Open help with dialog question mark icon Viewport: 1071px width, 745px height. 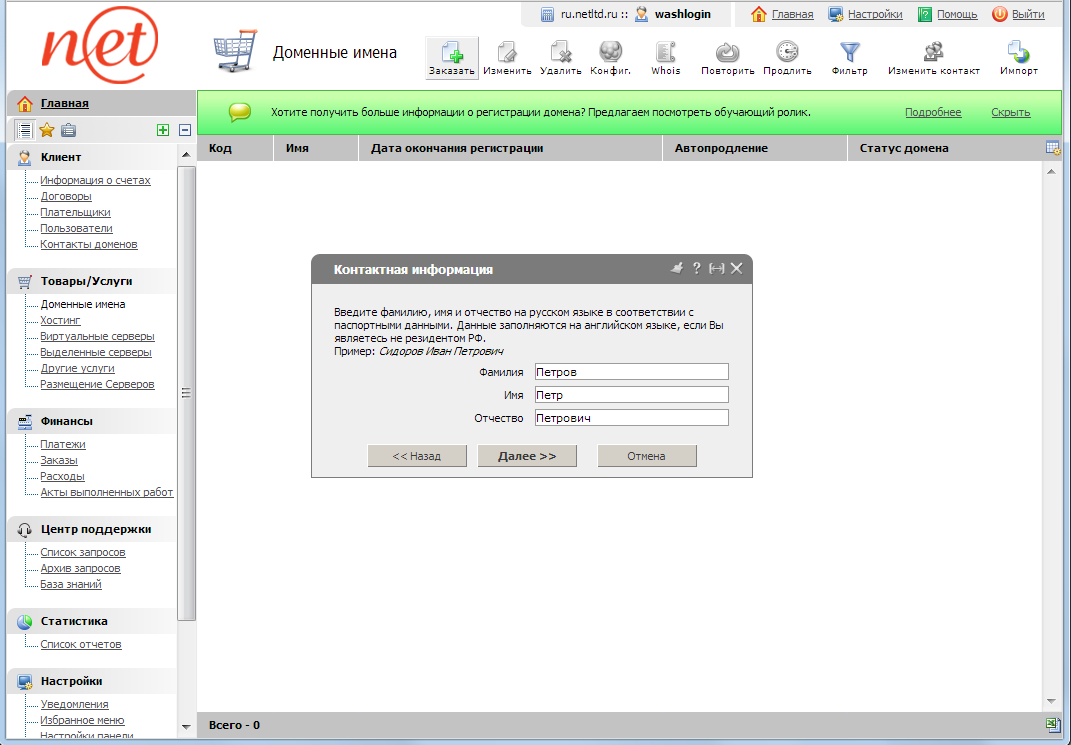pos(697,269)
